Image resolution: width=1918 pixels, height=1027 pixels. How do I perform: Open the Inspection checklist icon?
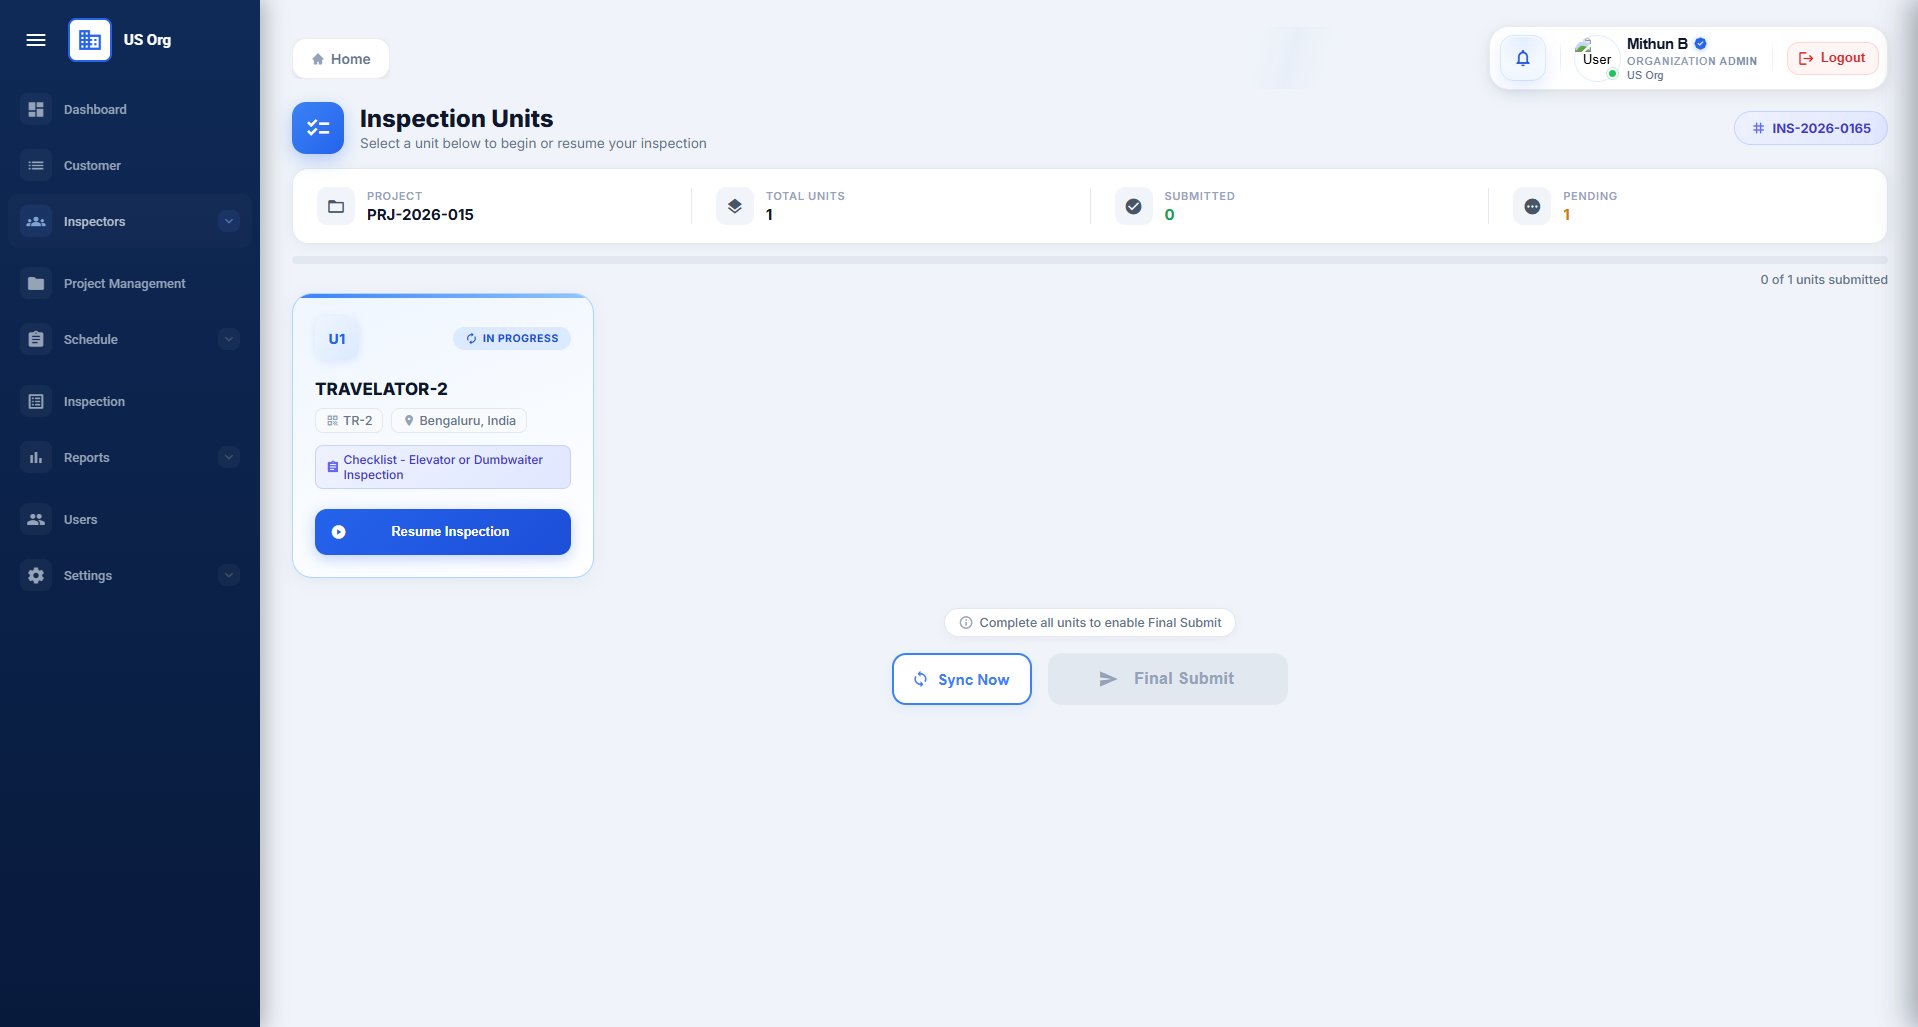[x=36, y=401]
